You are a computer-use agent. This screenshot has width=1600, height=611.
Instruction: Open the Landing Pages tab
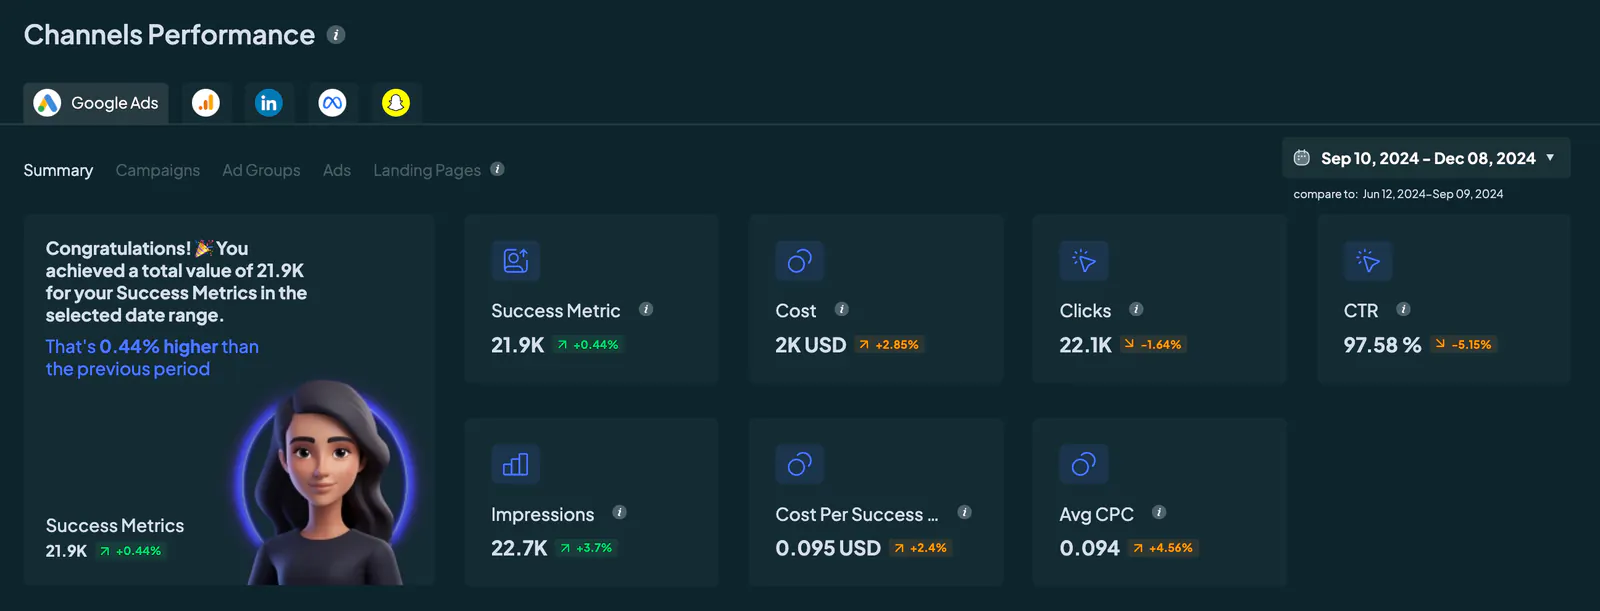coord(427,170)
